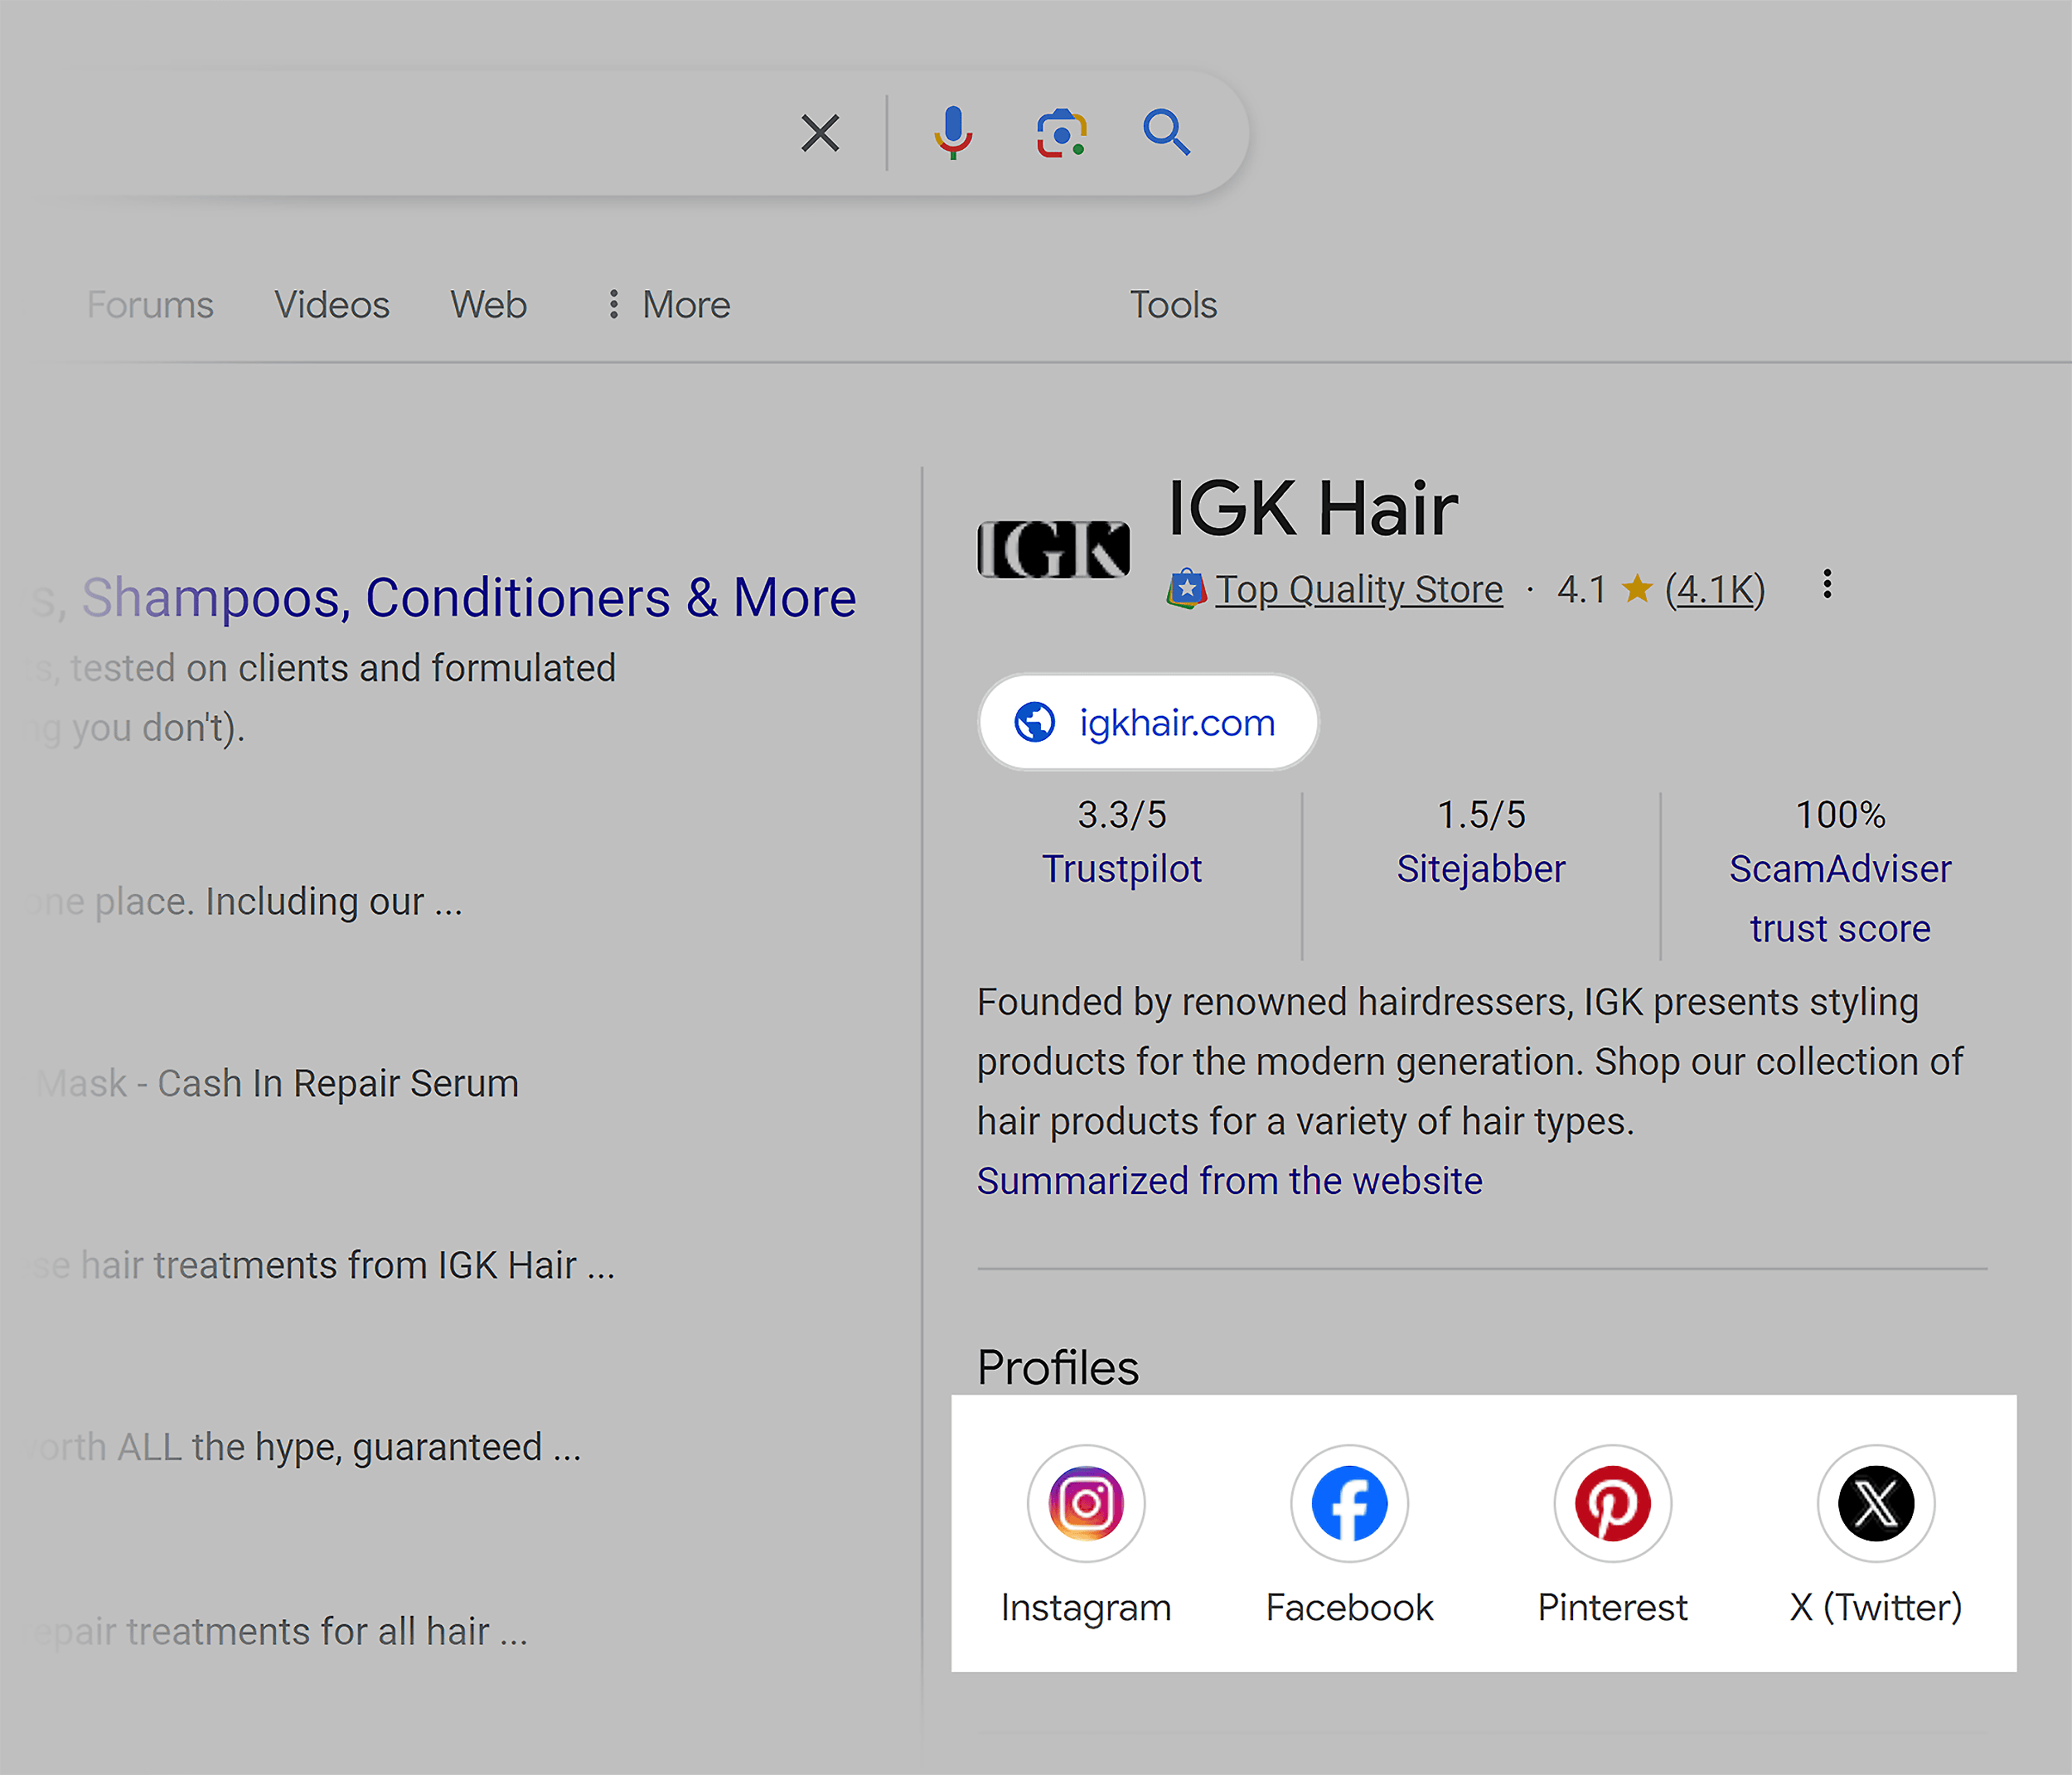The width and height of the screenshot is (2072, 1775).
Task: Click the 3.3/5 Trustpilot score value
Action: 1122,815
